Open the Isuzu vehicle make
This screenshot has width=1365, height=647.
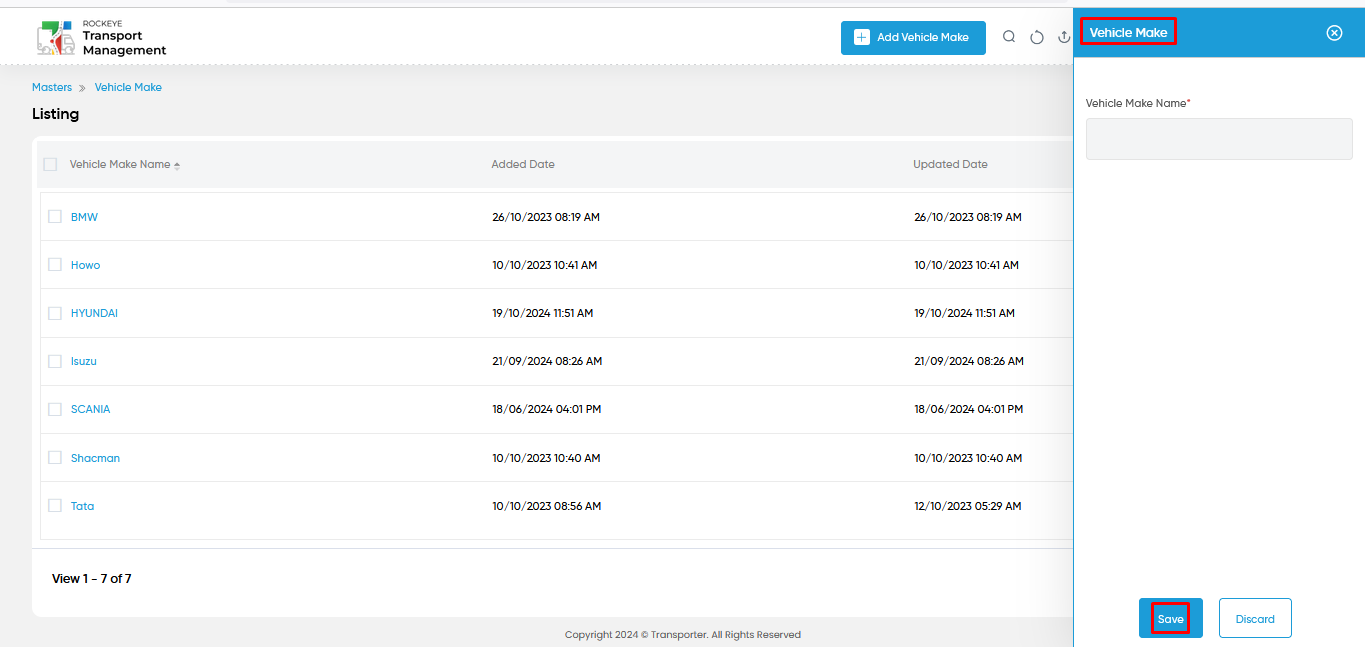[x=84, y=361]
